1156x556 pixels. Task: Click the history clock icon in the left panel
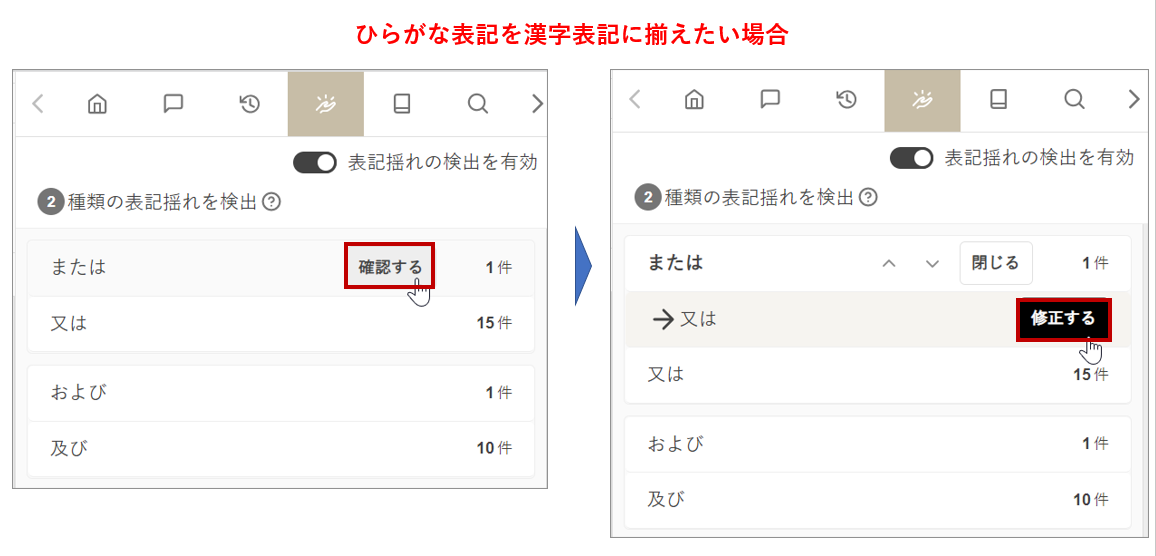tap(249, 104)
